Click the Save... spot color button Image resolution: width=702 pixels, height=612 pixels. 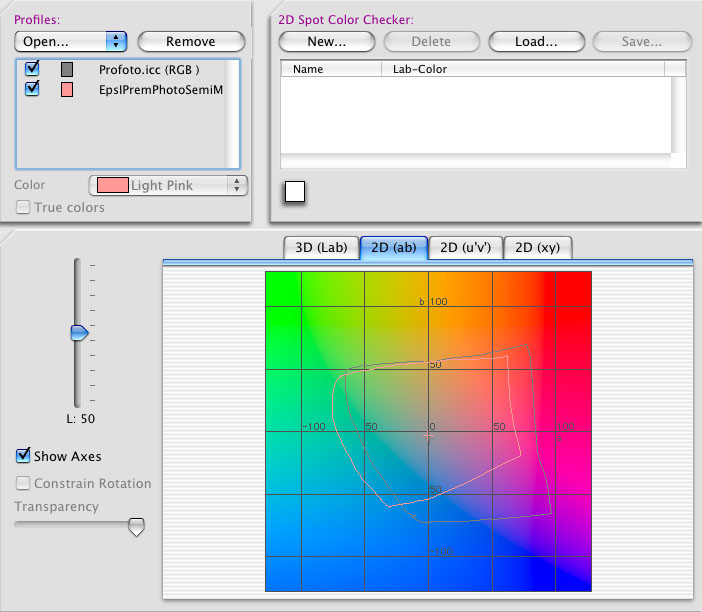pos(642,42)
